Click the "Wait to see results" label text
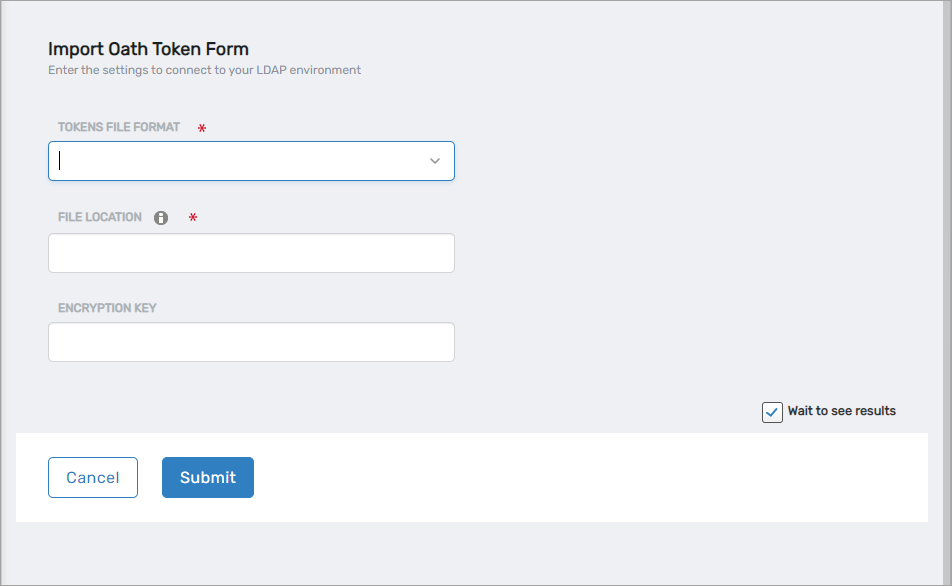 point(841,411)
